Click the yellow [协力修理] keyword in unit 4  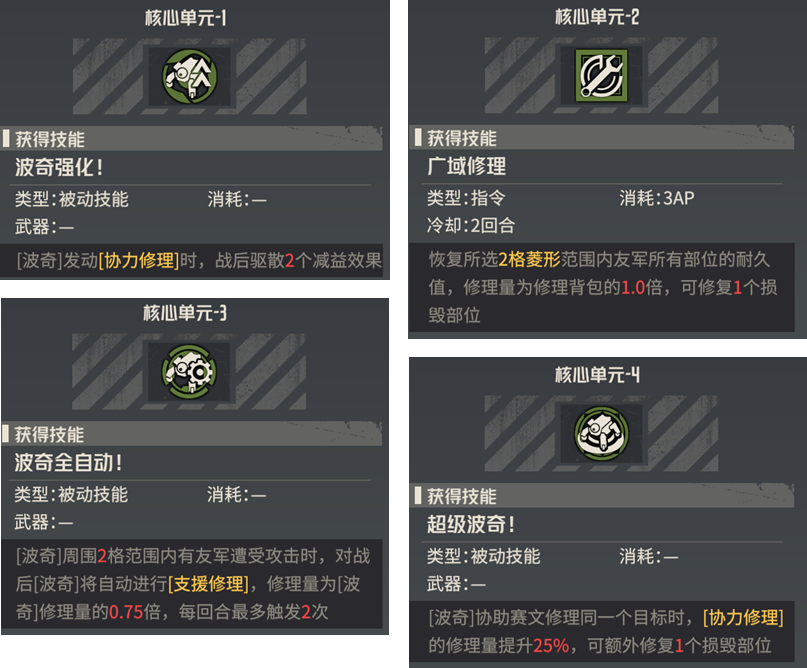[x=743, y=617]
